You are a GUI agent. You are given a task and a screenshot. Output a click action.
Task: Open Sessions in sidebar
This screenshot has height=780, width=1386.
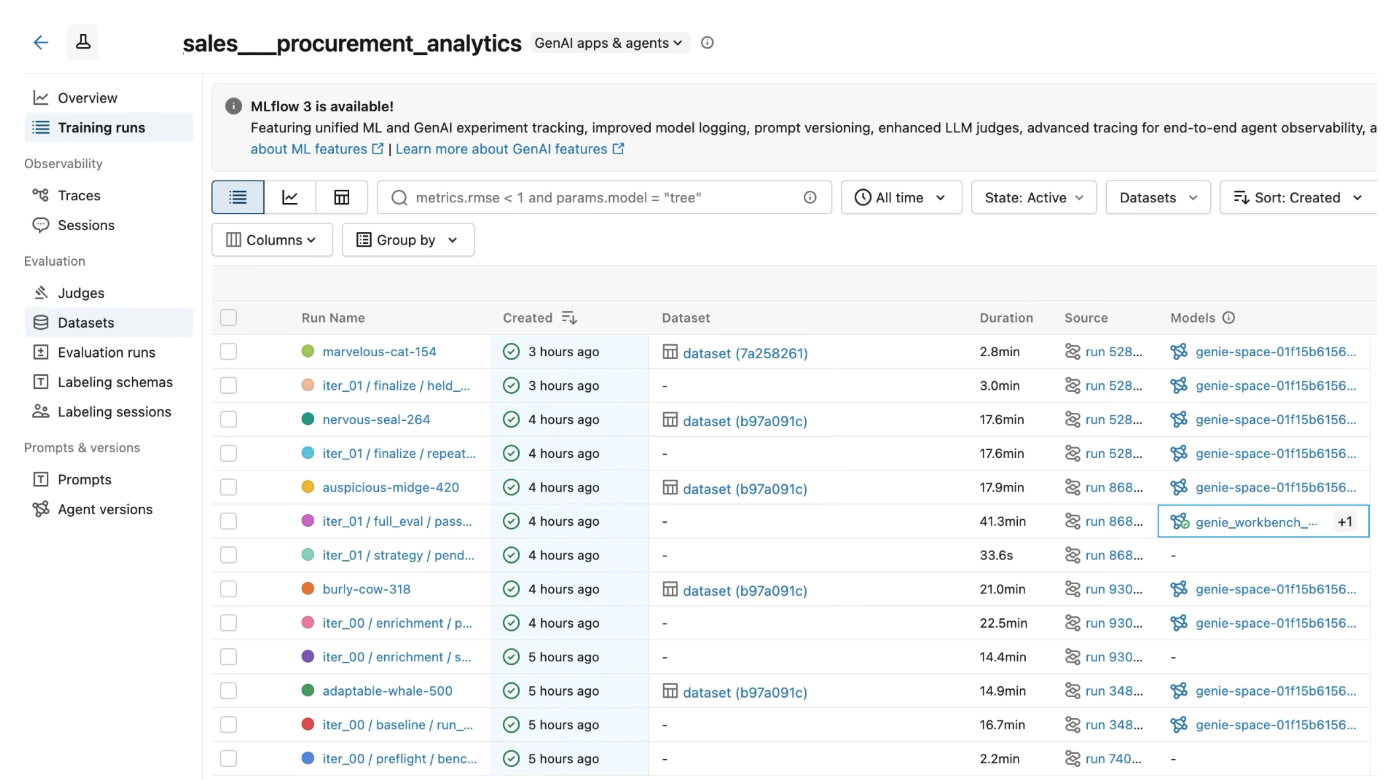[x=109, y=226]
